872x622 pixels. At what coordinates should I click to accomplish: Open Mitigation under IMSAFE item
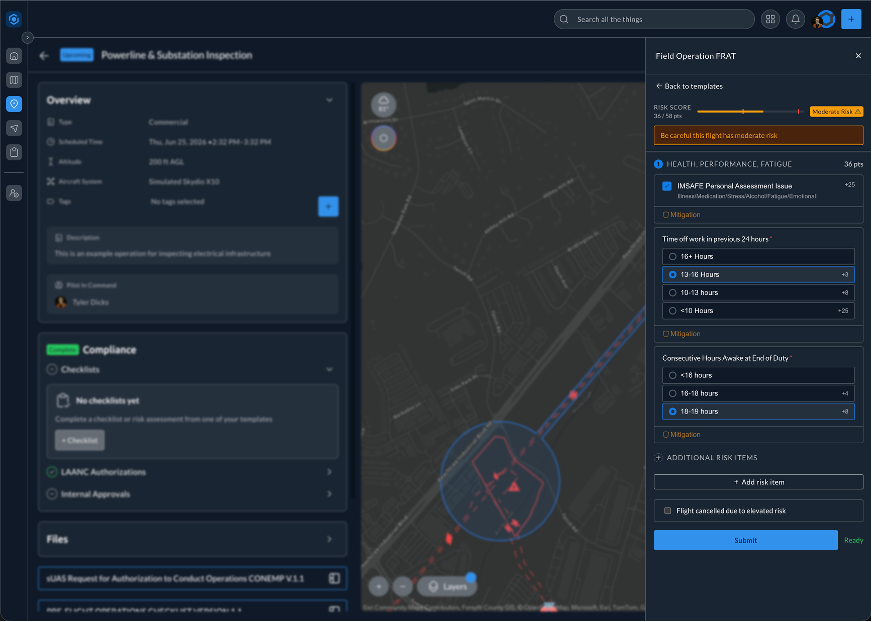click(x=682, y=215)
